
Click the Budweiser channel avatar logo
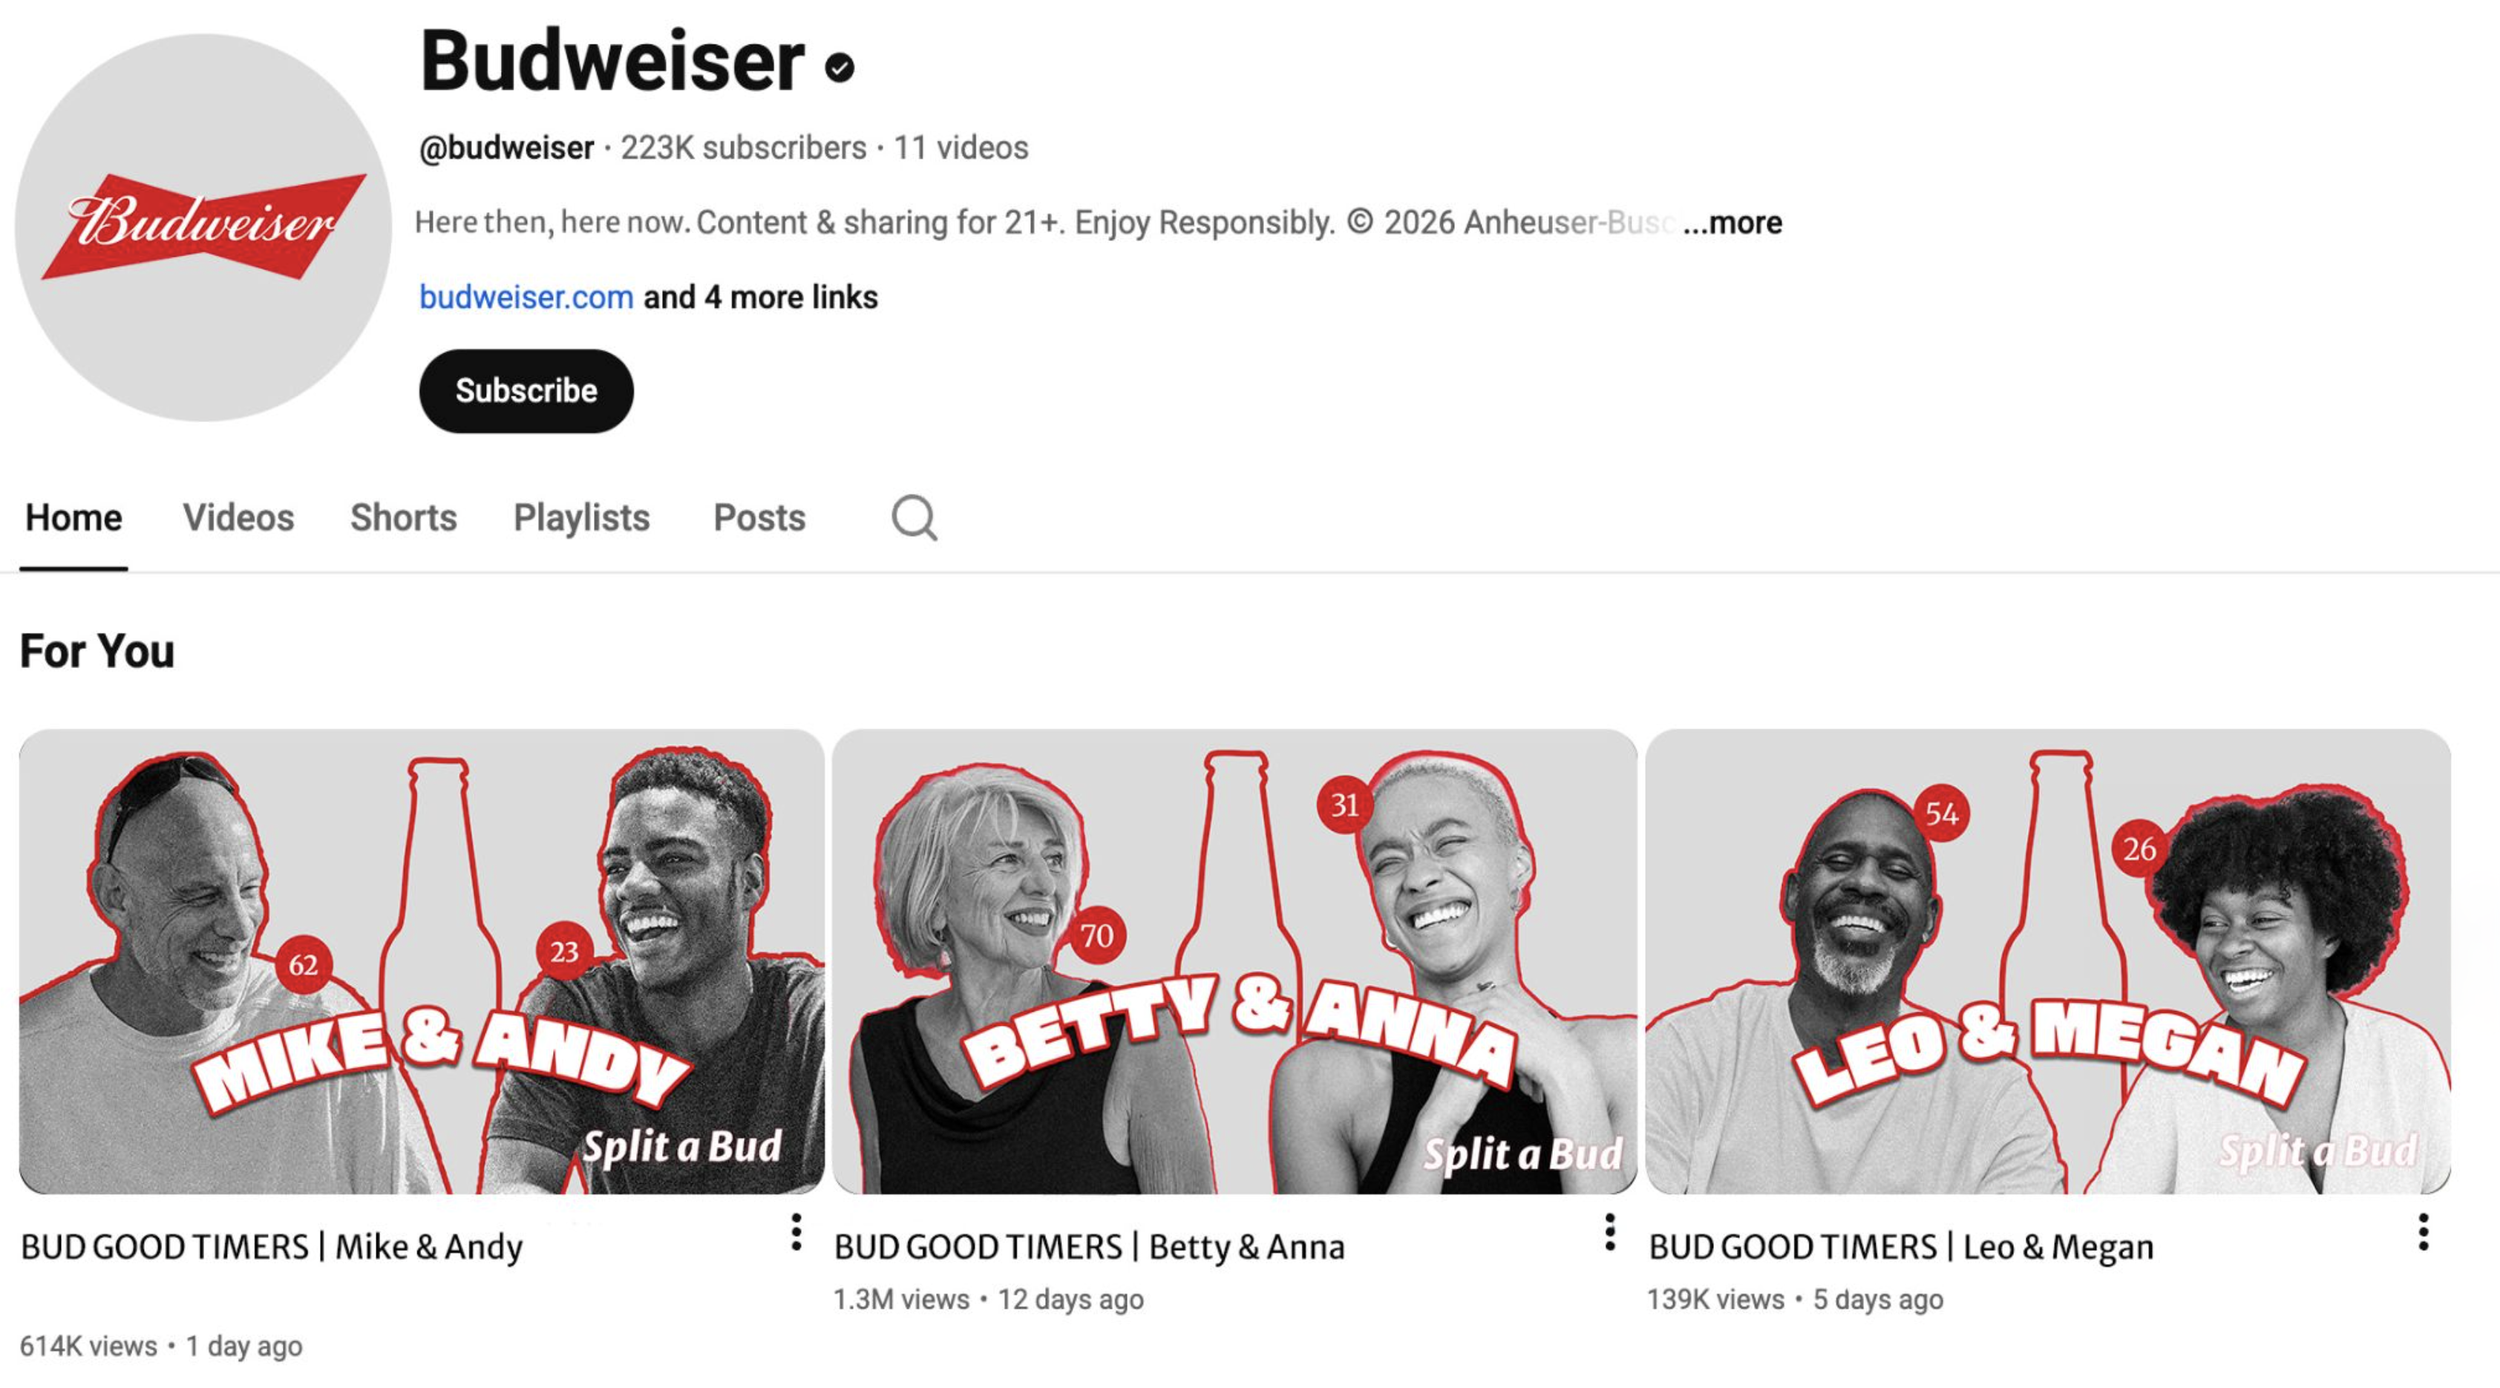(203, 227)
